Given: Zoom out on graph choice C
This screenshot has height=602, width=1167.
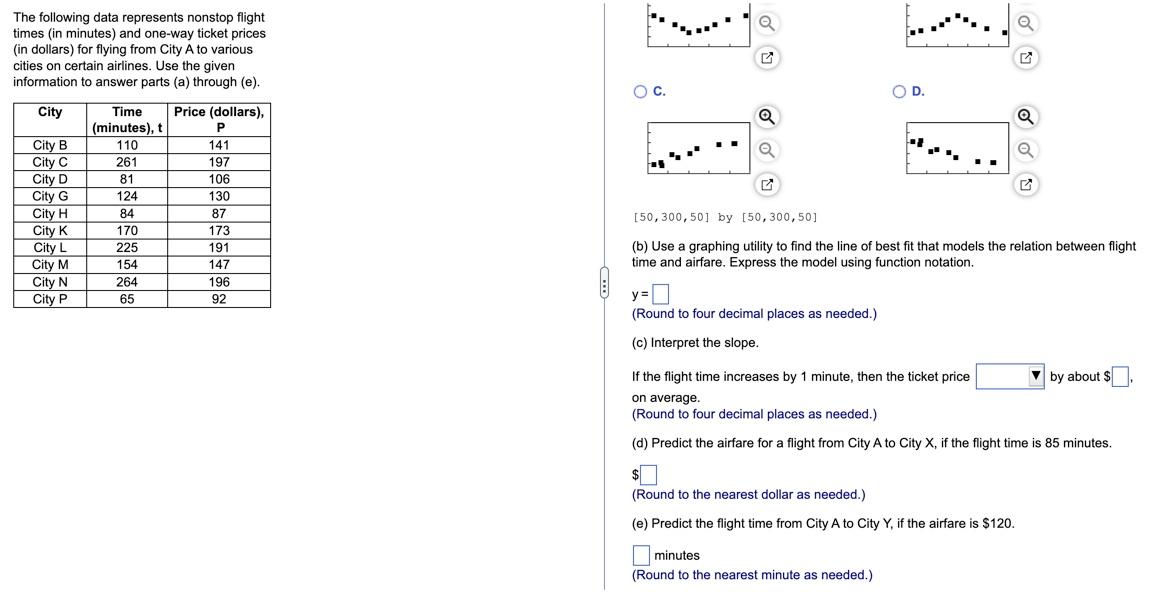Looking at the screenshot, I should pyautogui.click(x=766, y=149).
